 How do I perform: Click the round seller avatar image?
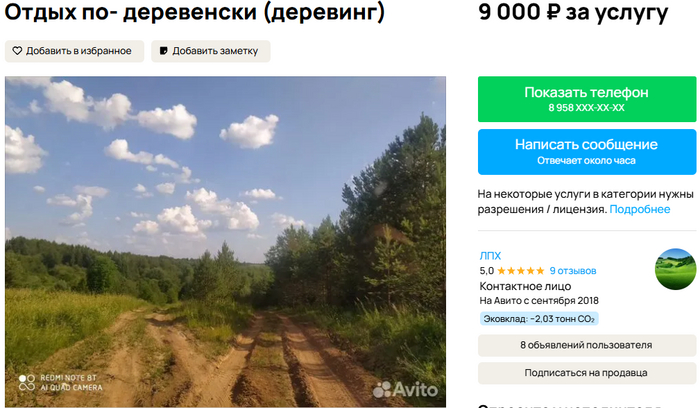pos(675,269)
